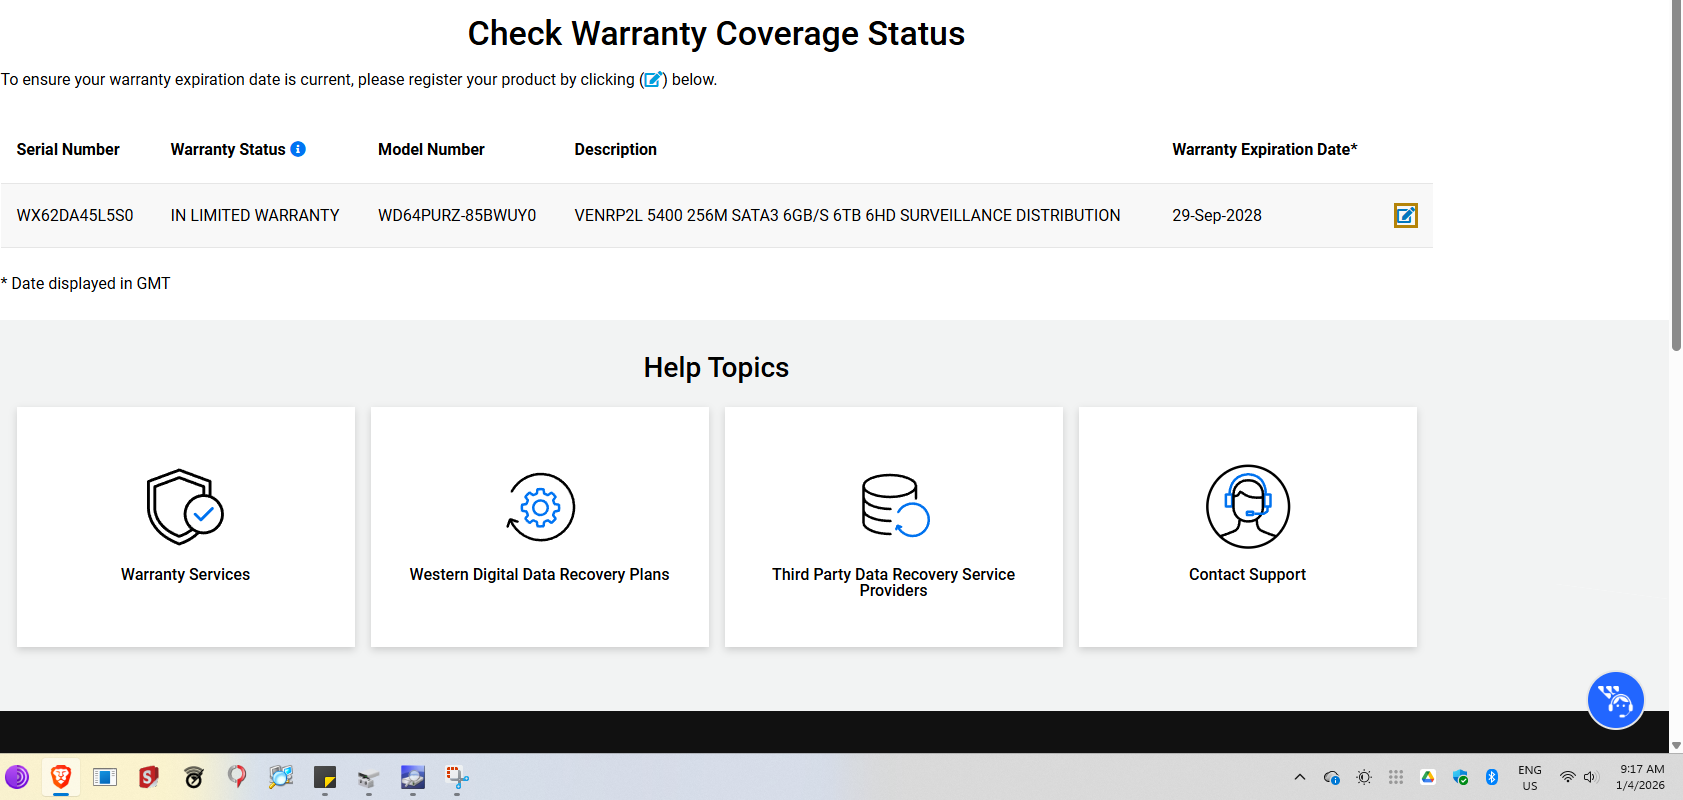The image size is (1683, 800).
Task: Click the page vertical scrollbar thumb
Action: 1676,175
